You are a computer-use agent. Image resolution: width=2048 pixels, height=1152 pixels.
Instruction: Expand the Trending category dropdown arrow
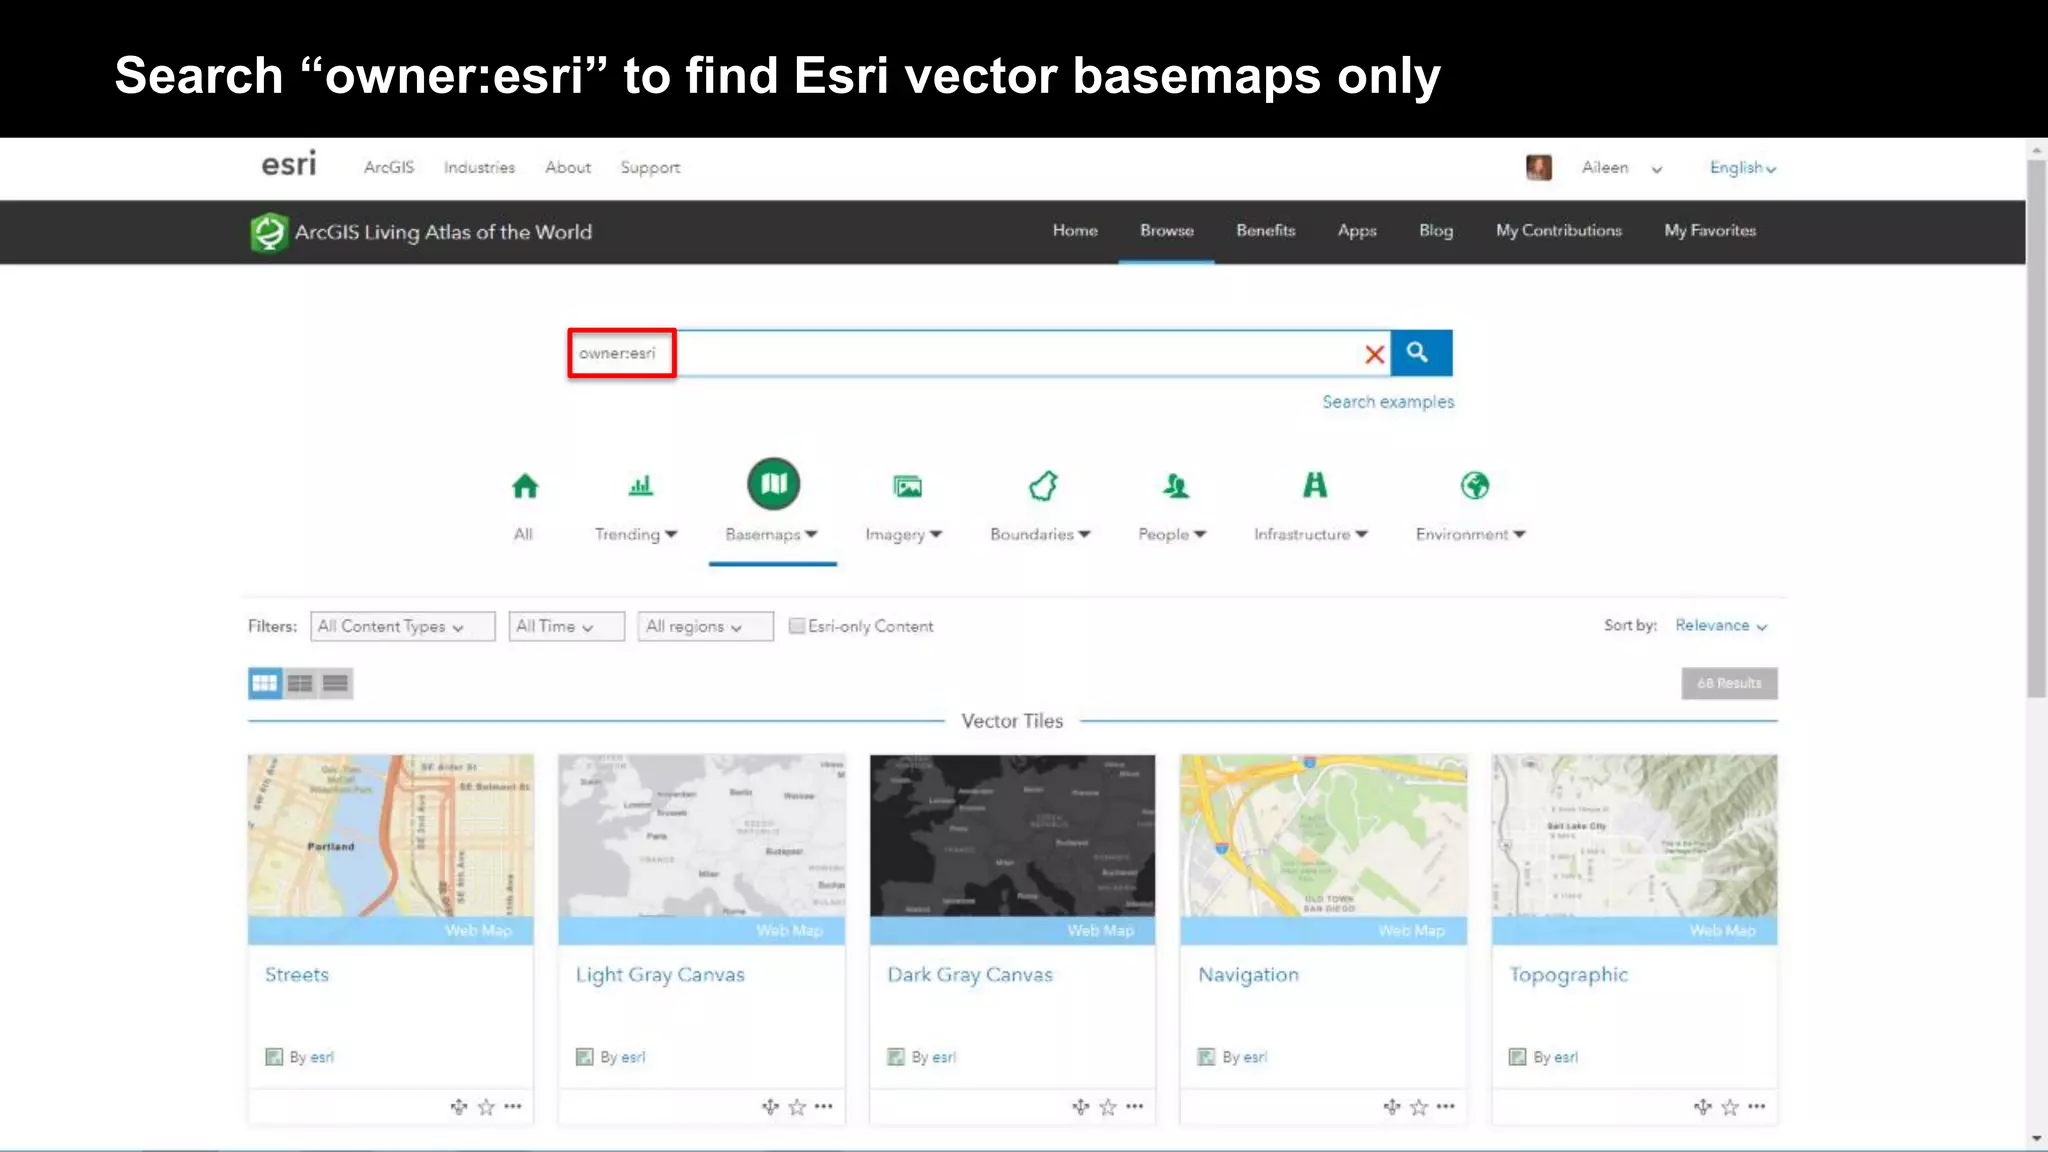click(x=671, y=534)
